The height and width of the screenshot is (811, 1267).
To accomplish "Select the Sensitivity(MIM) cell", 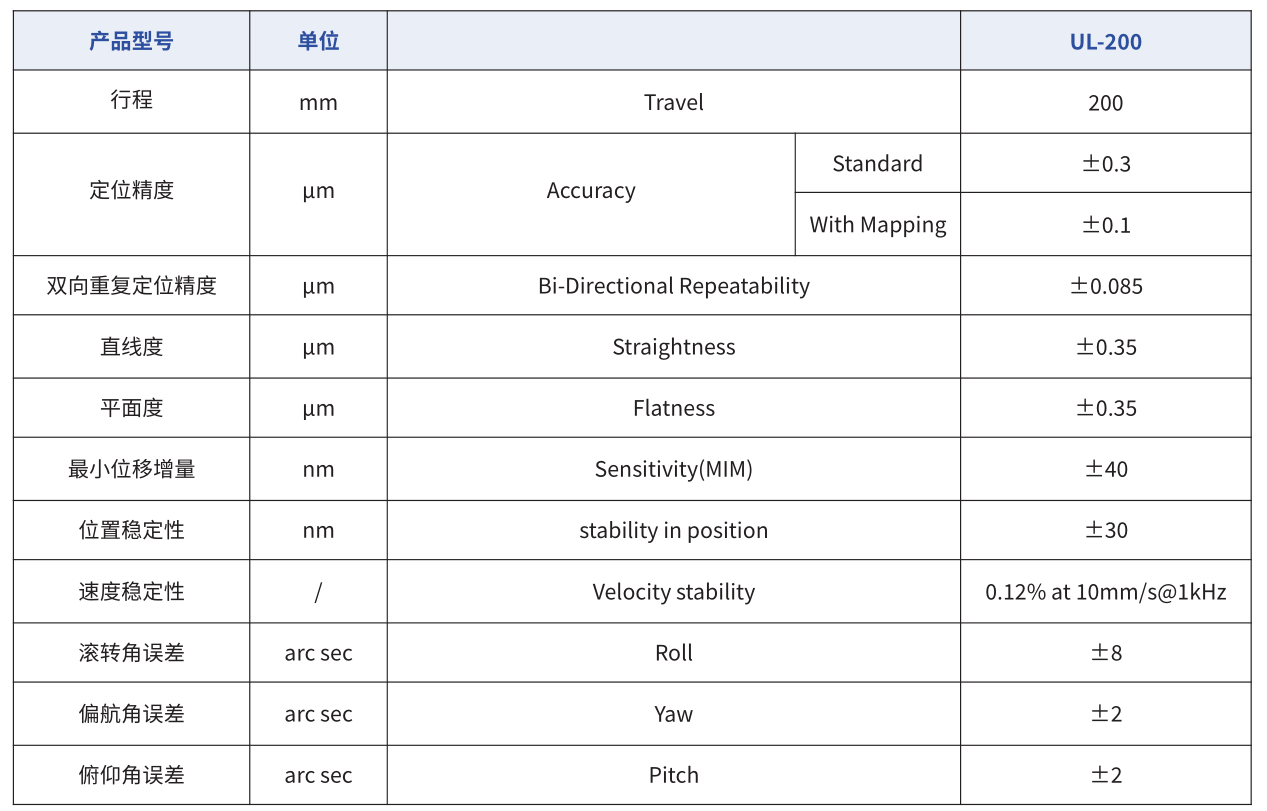I will pos(673,469).
